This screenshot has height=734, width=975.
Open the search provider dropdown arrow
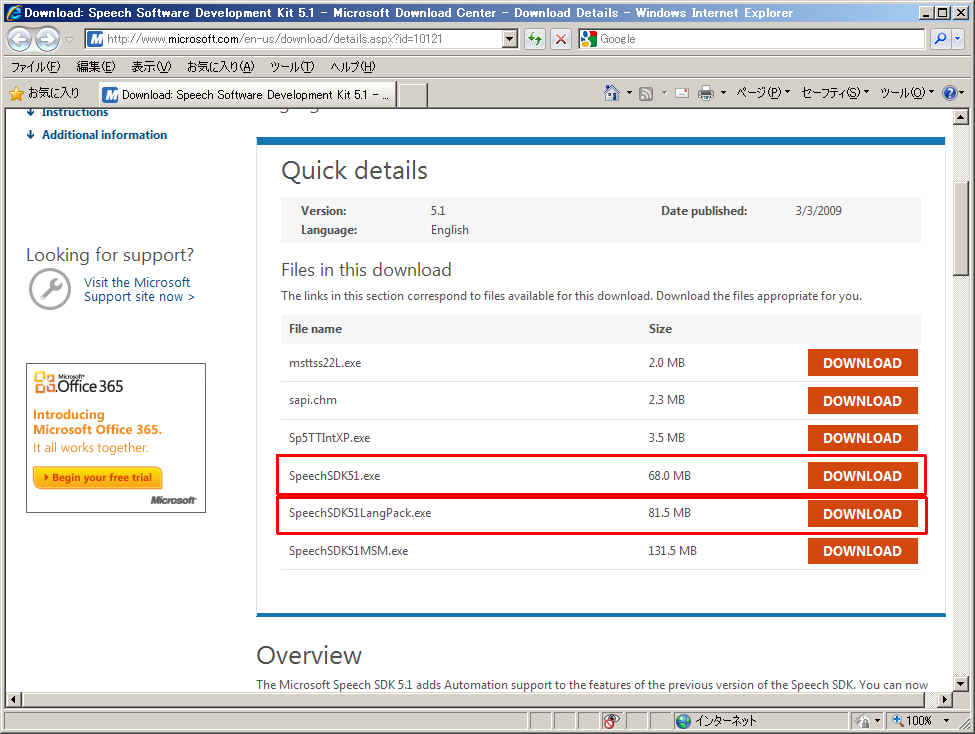point(958,39)
